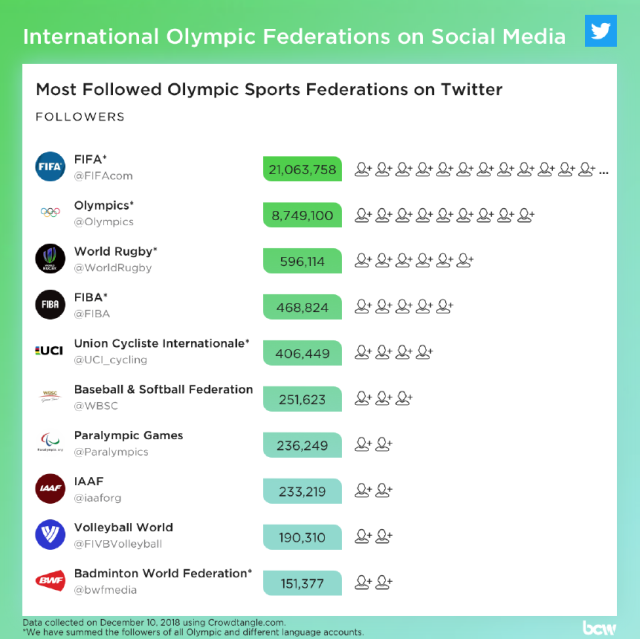Open the @bwfmedia handle link
This screenshot has width=640, height=639.
click(106, 590)
